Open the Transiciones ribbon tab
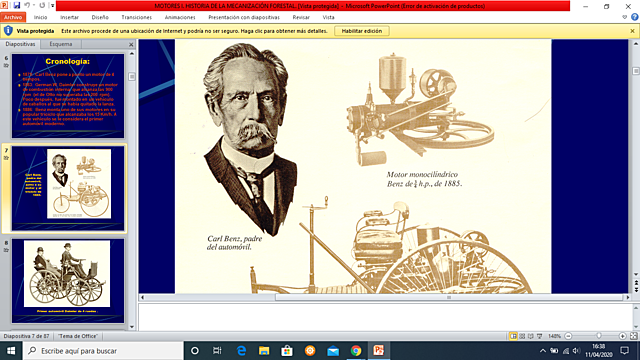The width and height of the screenshot is (640, 360). coord(136,17)
